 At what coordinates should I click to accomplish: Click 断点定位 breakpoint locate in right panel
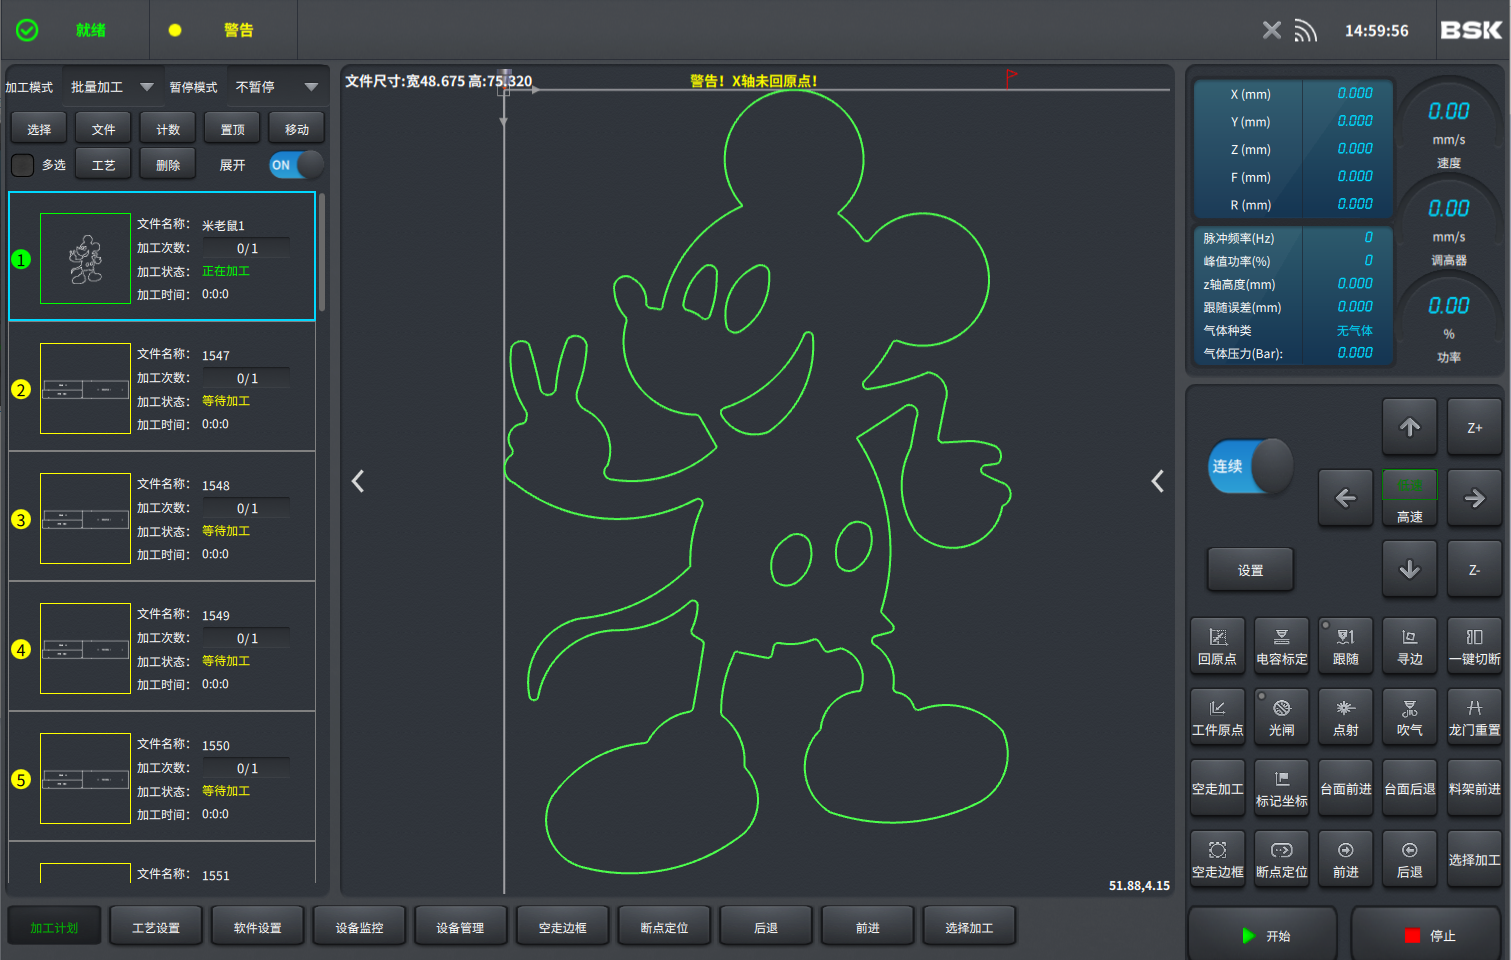pos(1281,858)
